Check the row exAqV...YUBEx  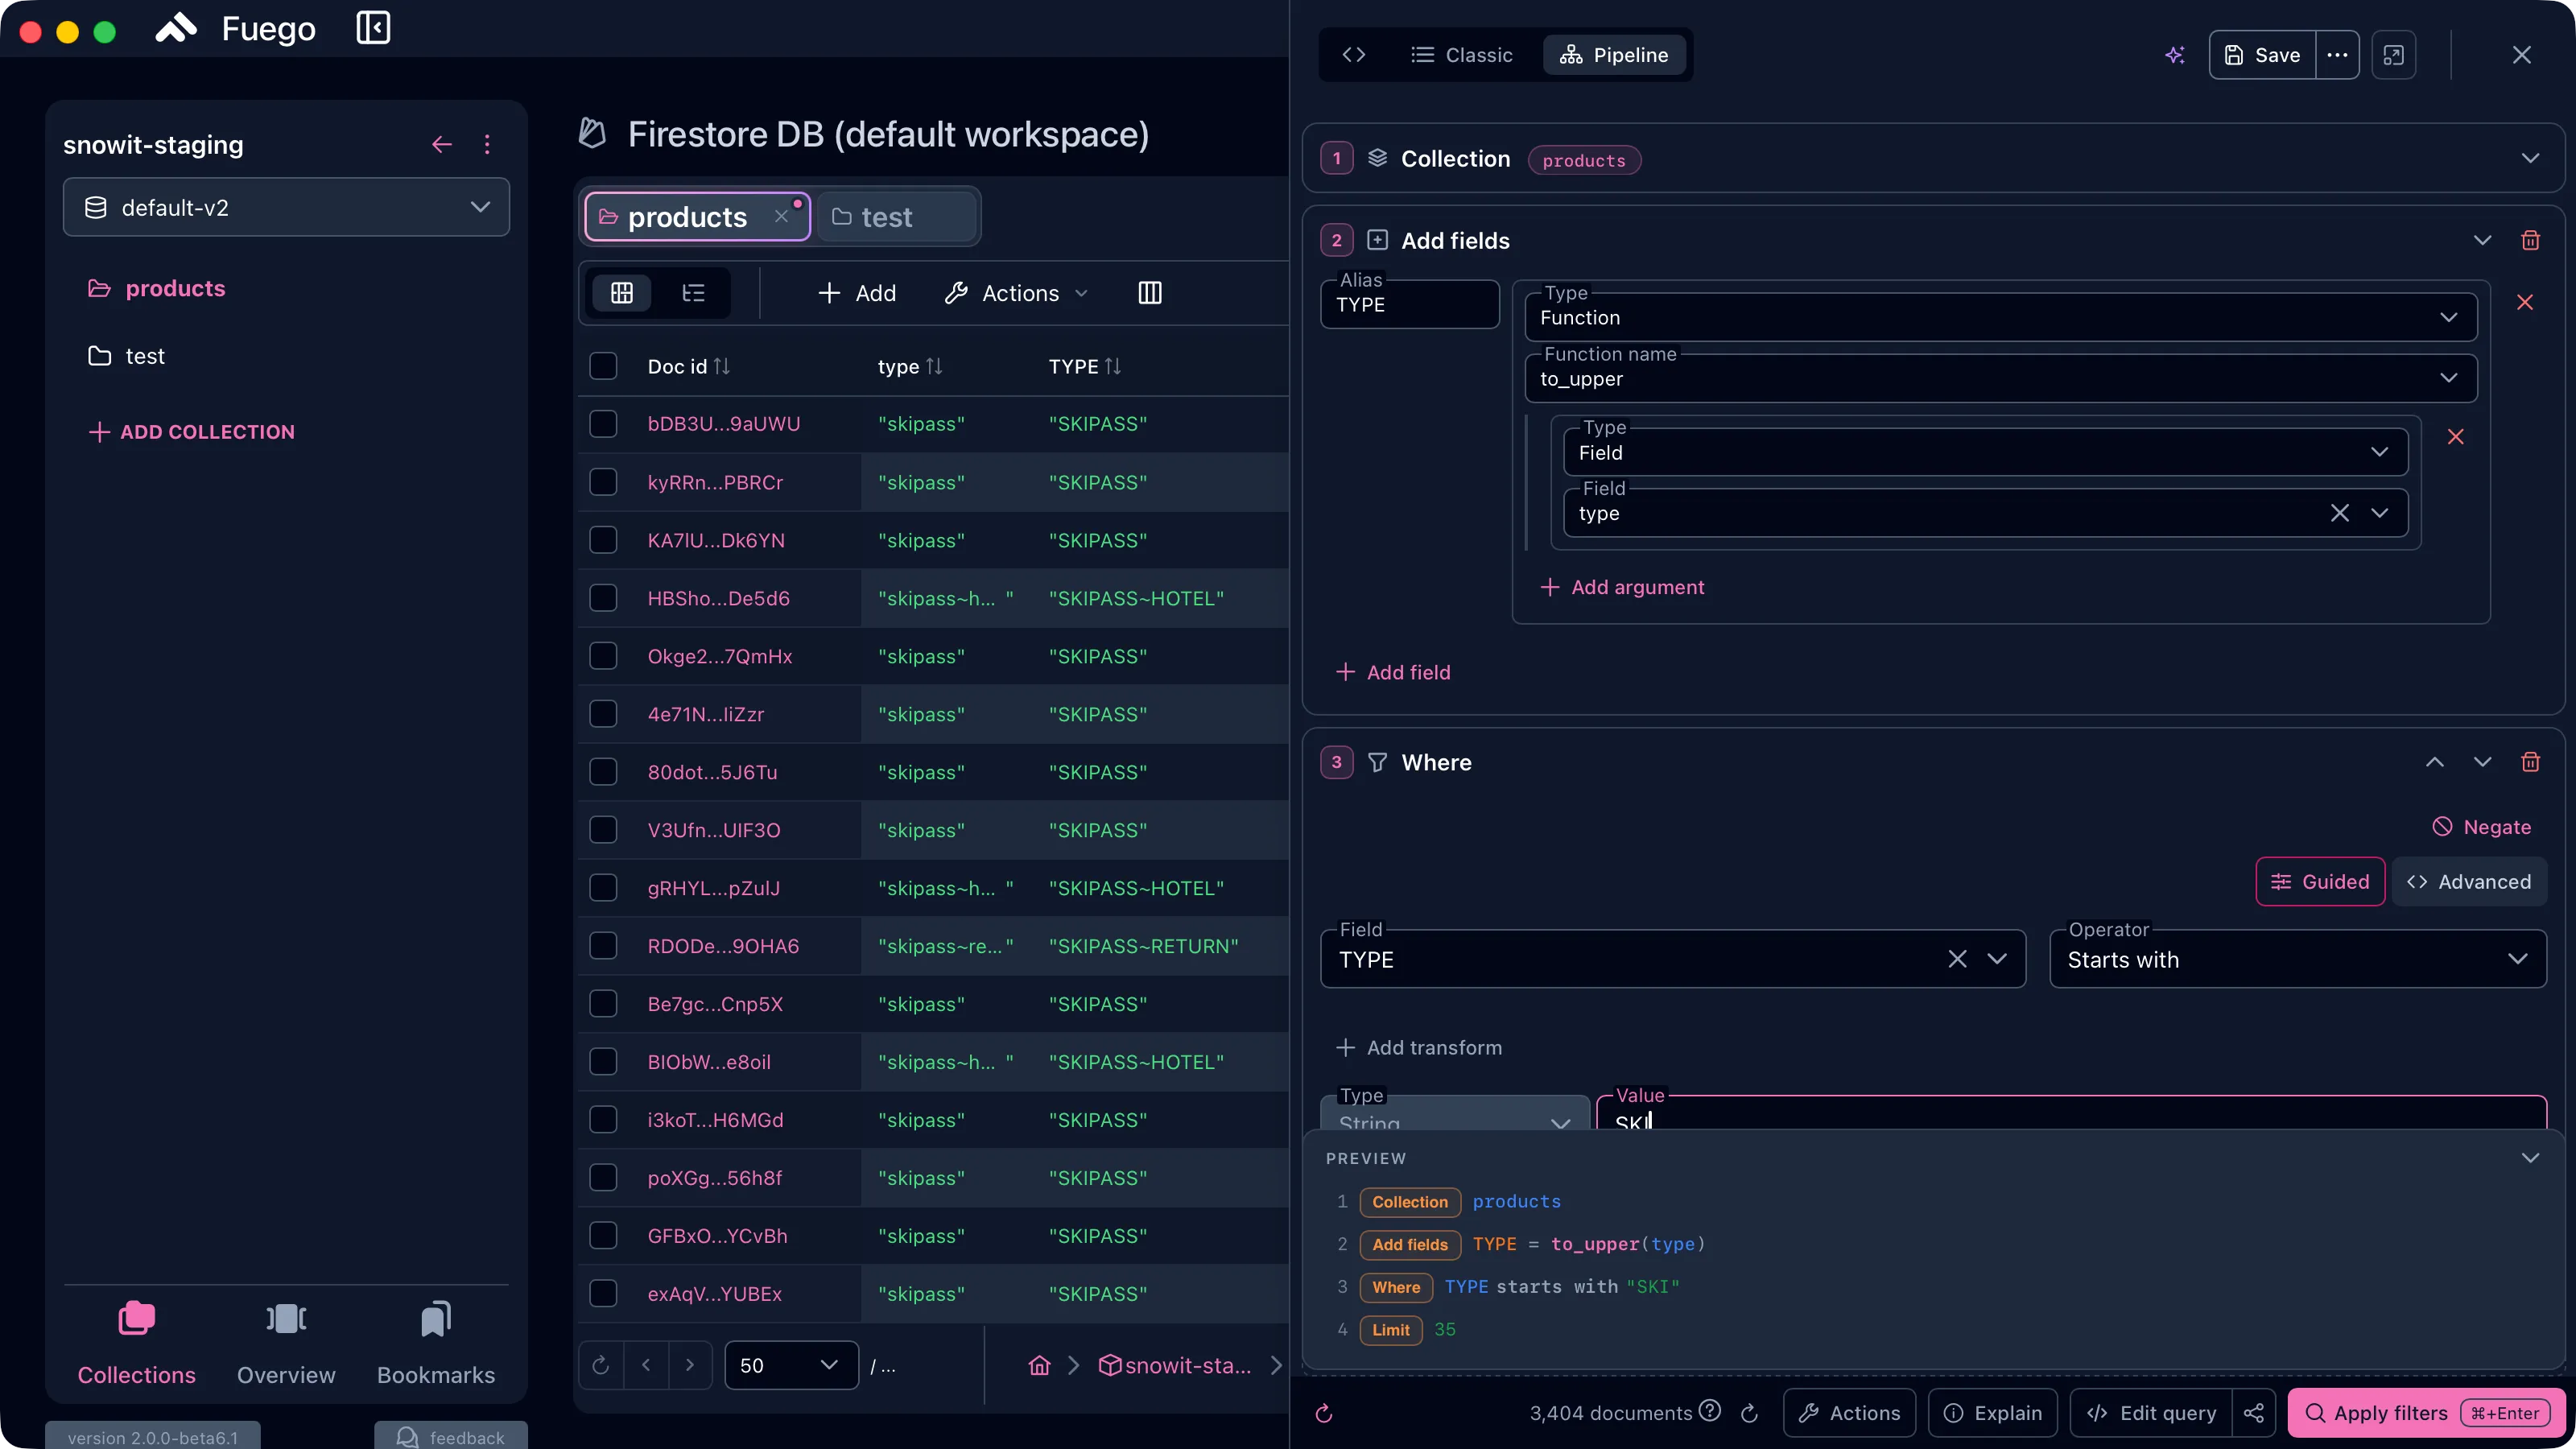[603, 1294]
